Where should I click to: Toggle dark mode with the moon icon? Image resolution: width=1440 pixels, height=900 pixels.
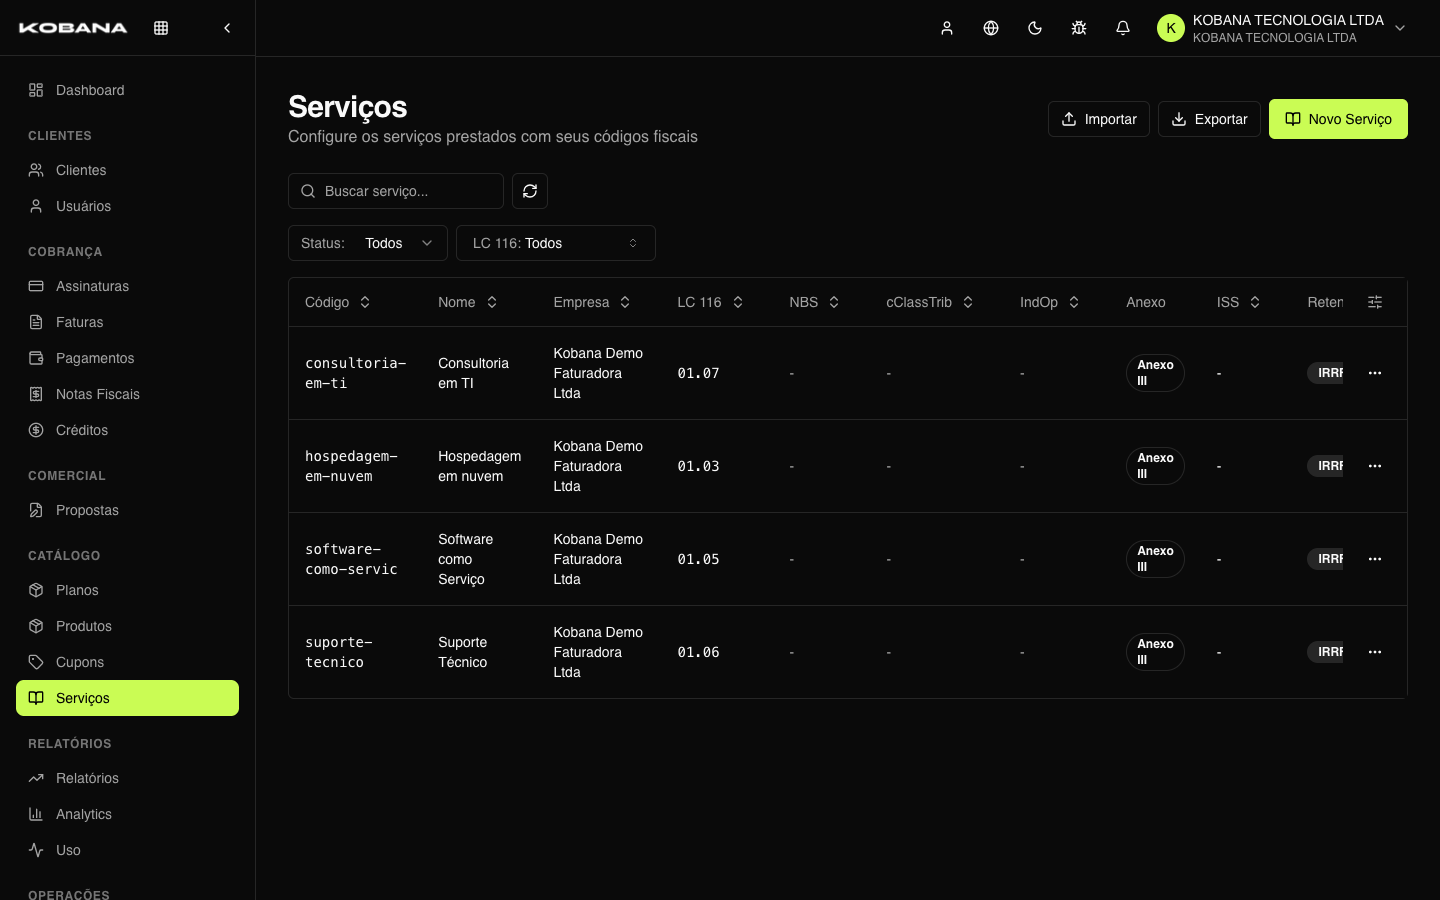1035,28
